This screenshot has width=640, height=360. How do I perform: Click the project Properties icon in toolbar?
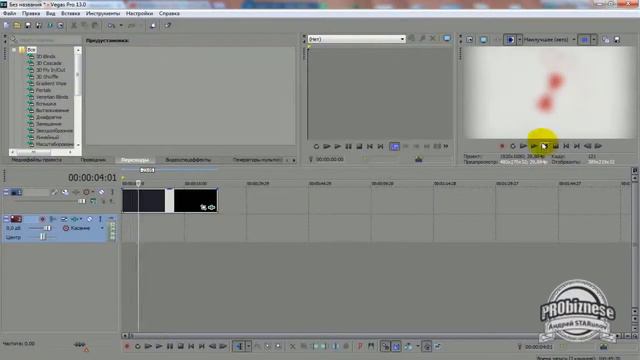tap(60, 25)
